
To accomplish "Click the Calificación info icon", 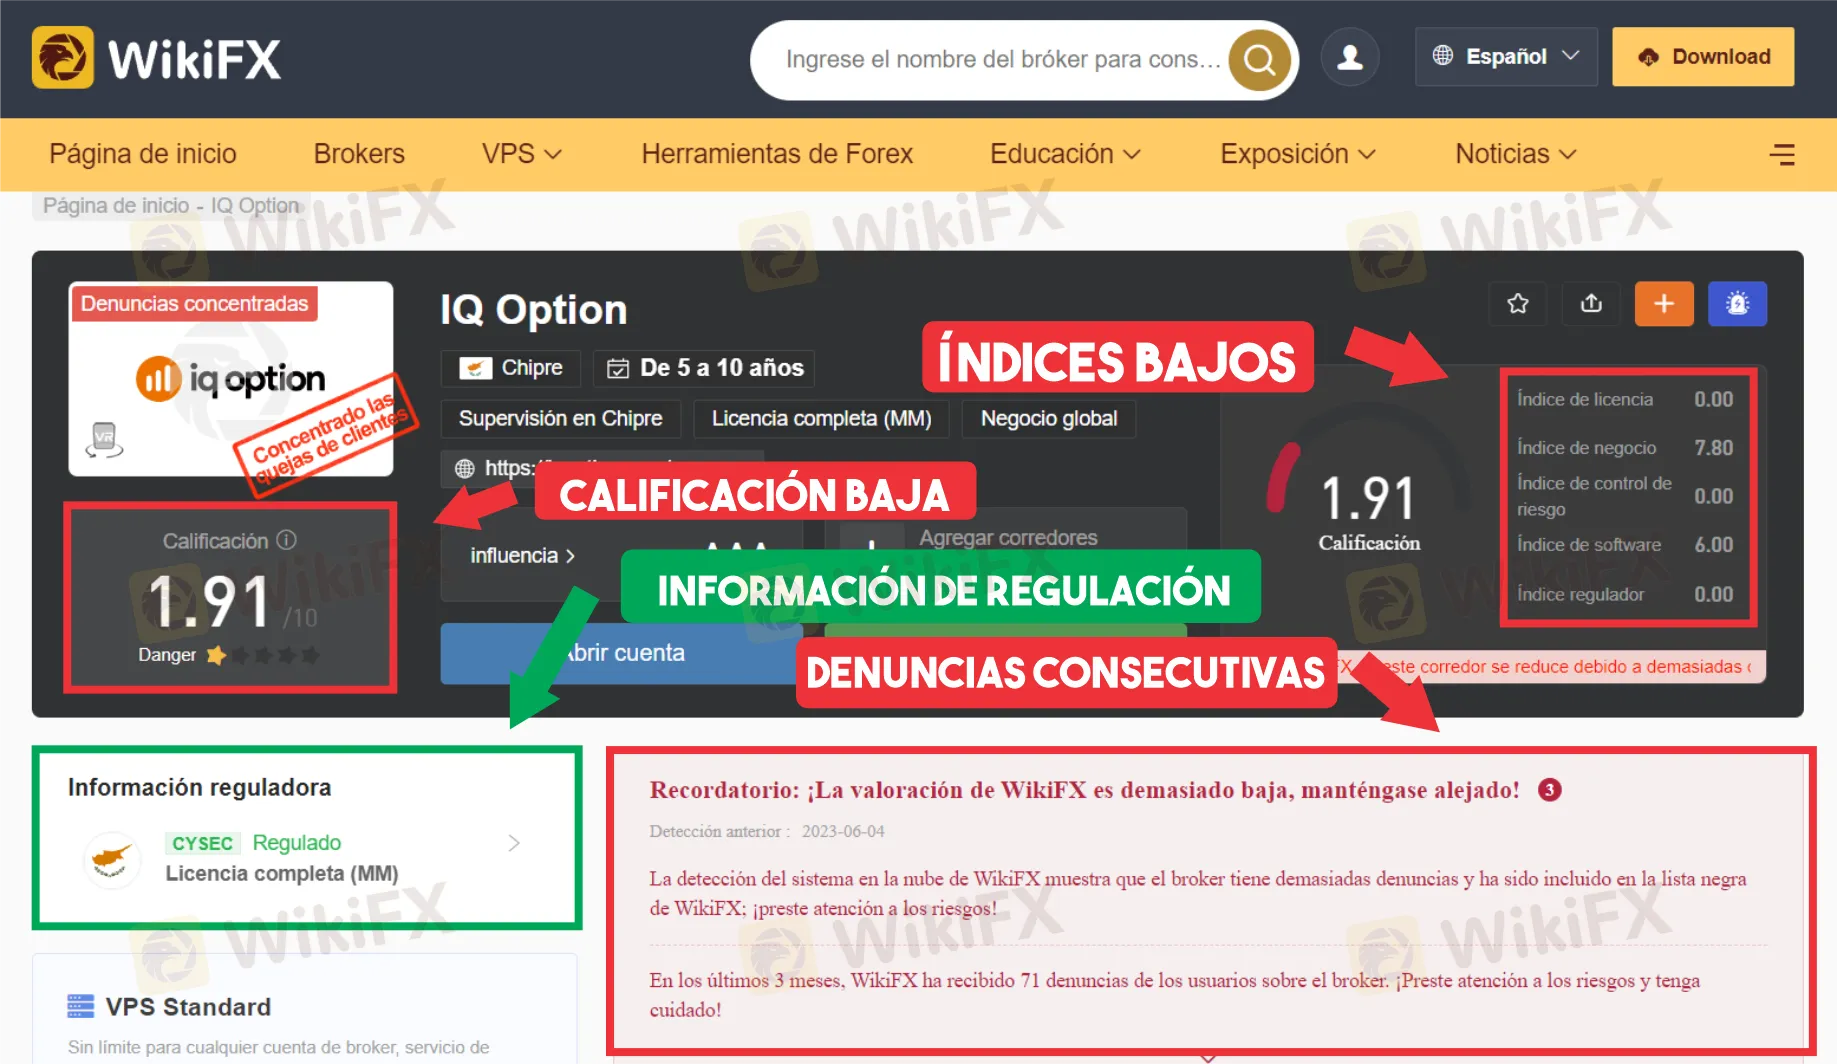I will [x=287, y=540].
